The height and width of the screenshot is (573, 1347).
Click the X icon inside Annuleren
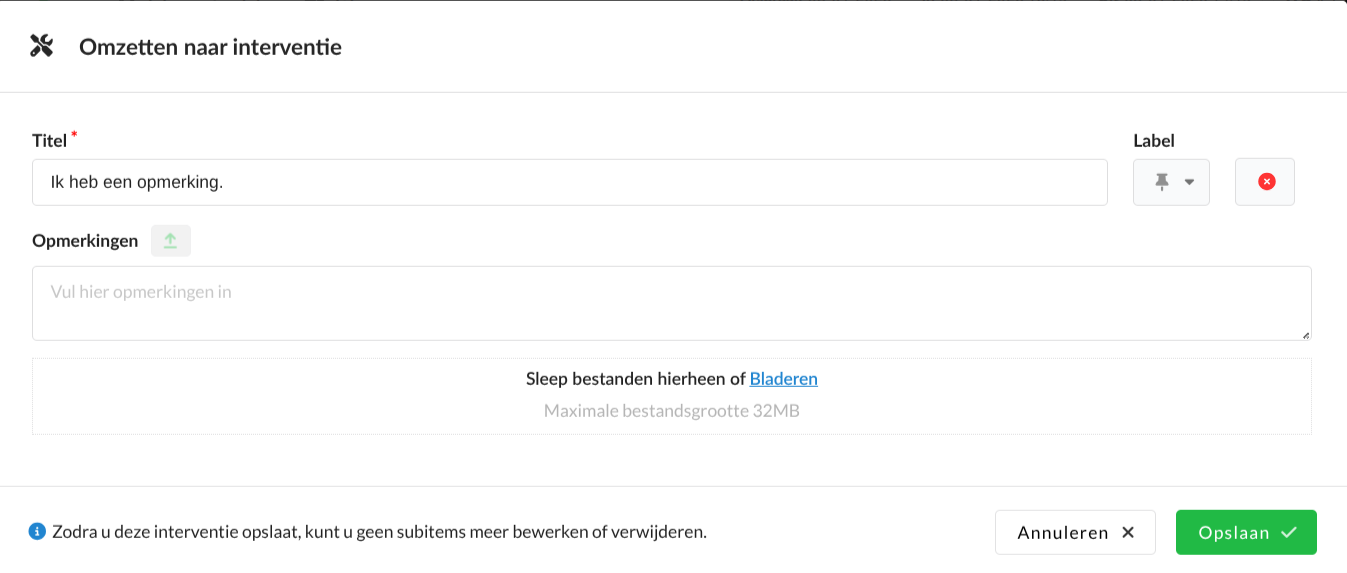[1128, 533]
